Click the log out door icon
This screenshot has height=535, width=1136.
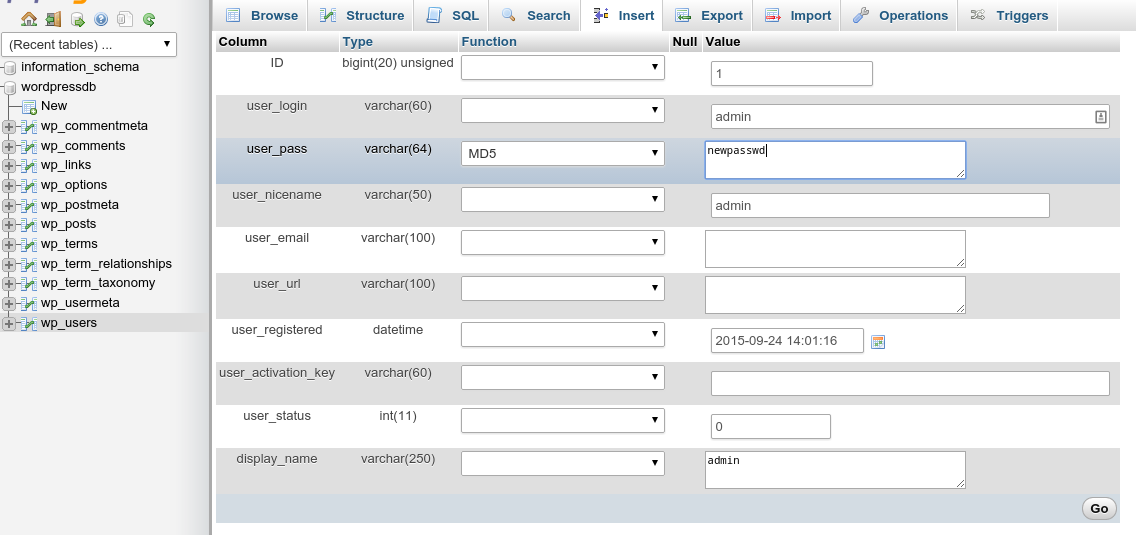[x=53, y=19]
